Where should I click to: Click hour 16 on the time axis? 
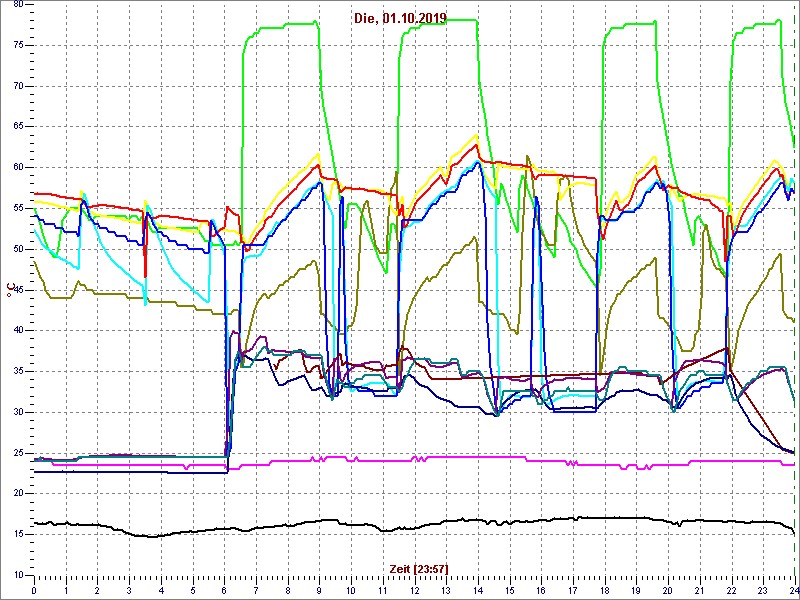(540, 590)
